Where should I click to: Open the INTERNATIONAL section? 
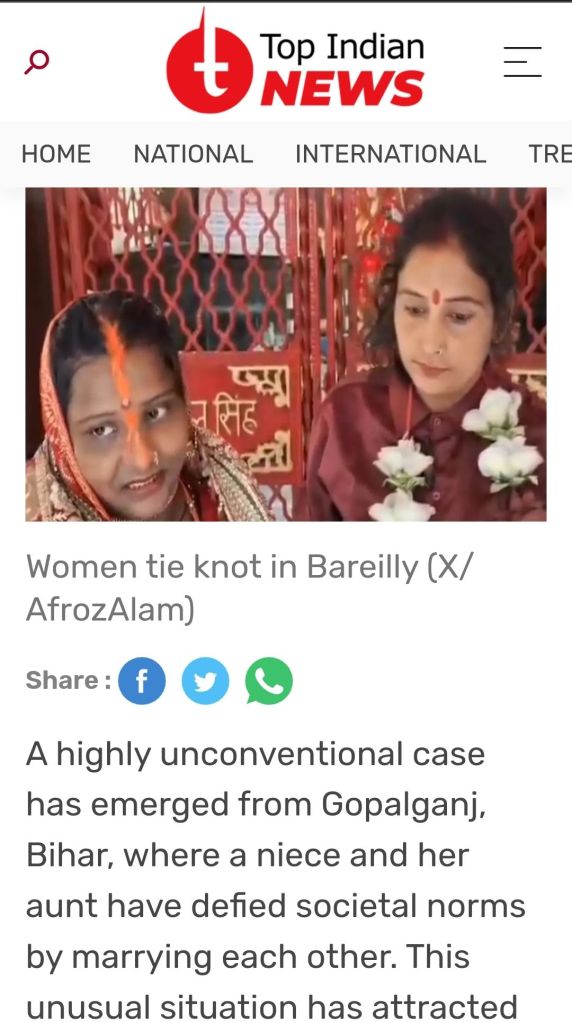(x=391, y=154)
